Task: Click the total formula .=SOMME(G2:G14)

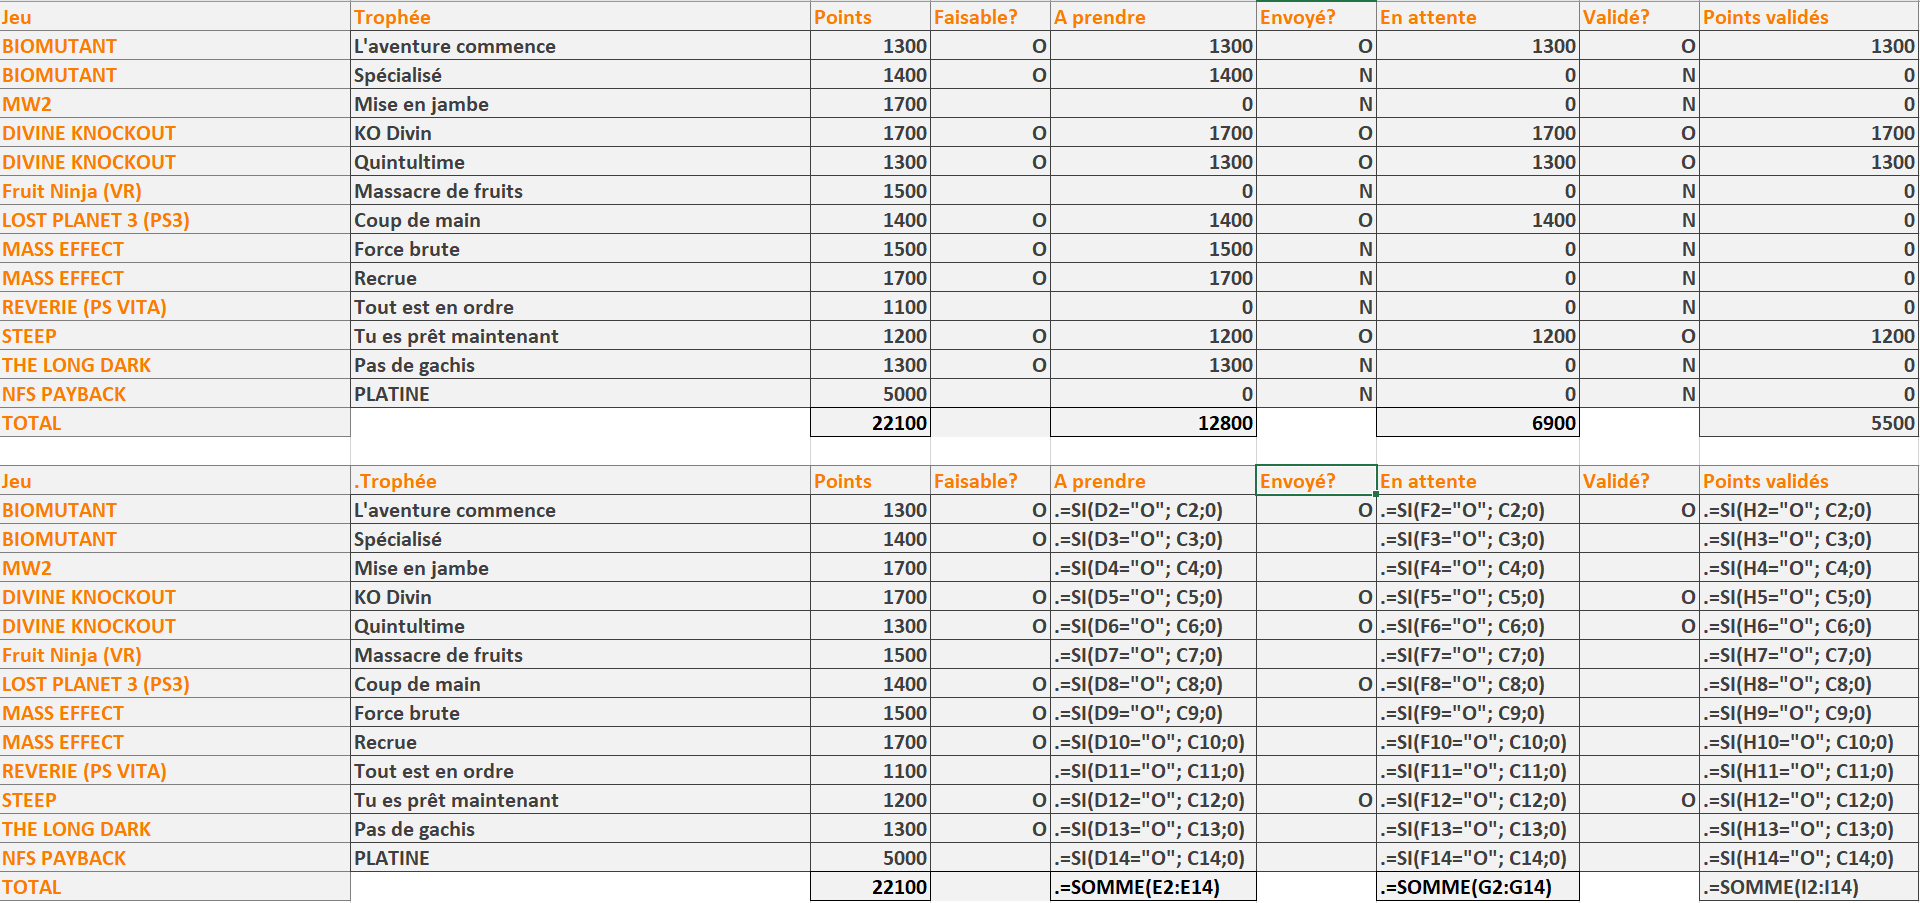Action: click(1478, 887)
